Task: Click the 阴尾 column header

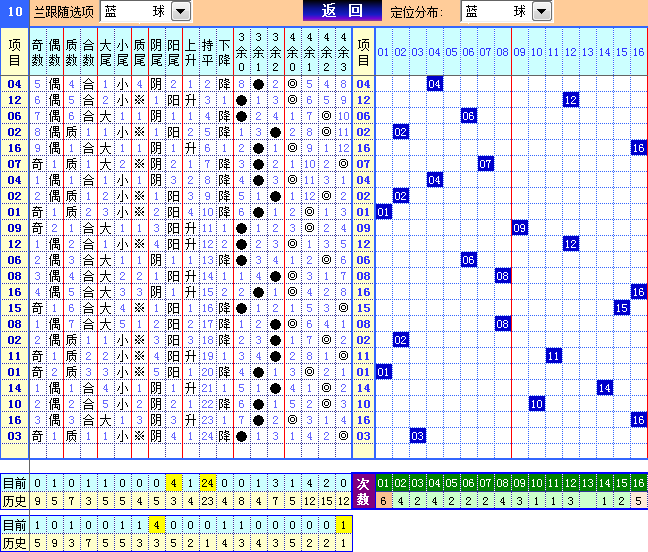Action: click(156, 52)
